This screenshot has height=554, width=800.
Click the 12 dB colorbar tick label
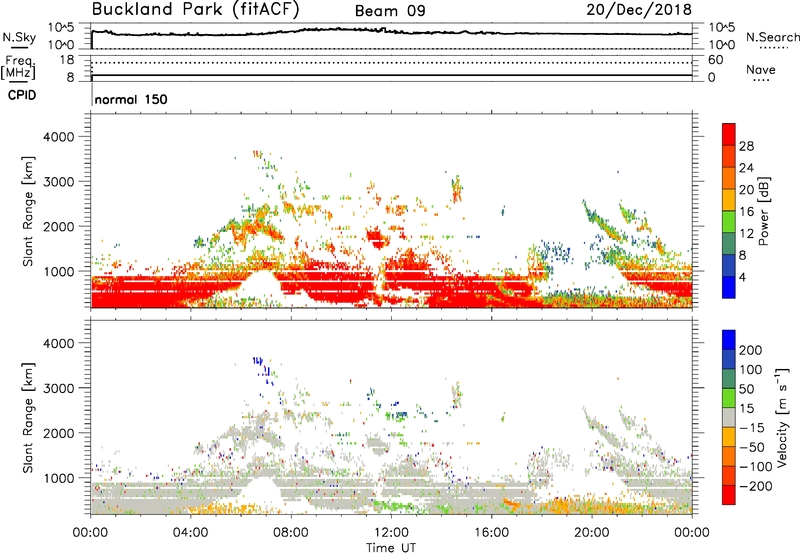coord(746,234)
